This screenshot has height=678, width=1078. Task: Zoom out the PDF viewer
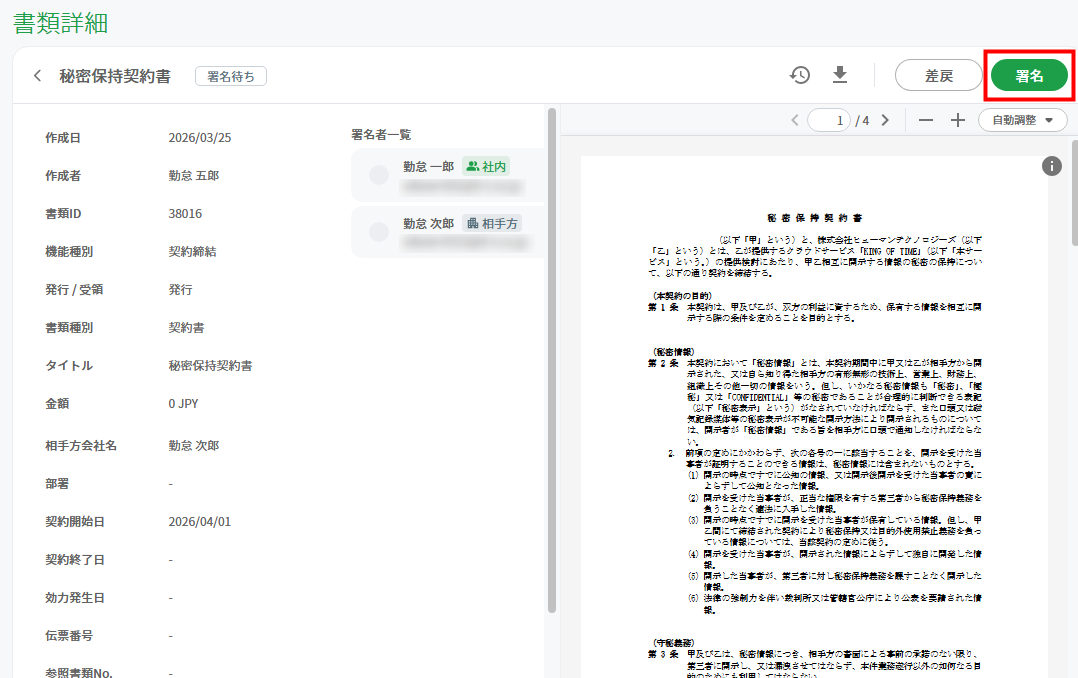point(926,120)
